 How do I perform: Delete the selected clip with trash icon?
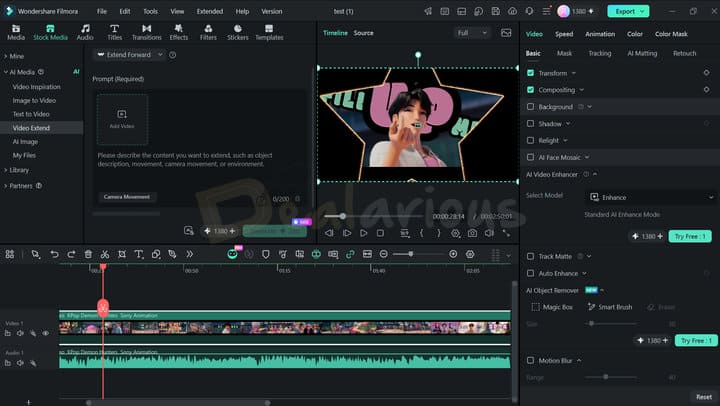point(88,254)
